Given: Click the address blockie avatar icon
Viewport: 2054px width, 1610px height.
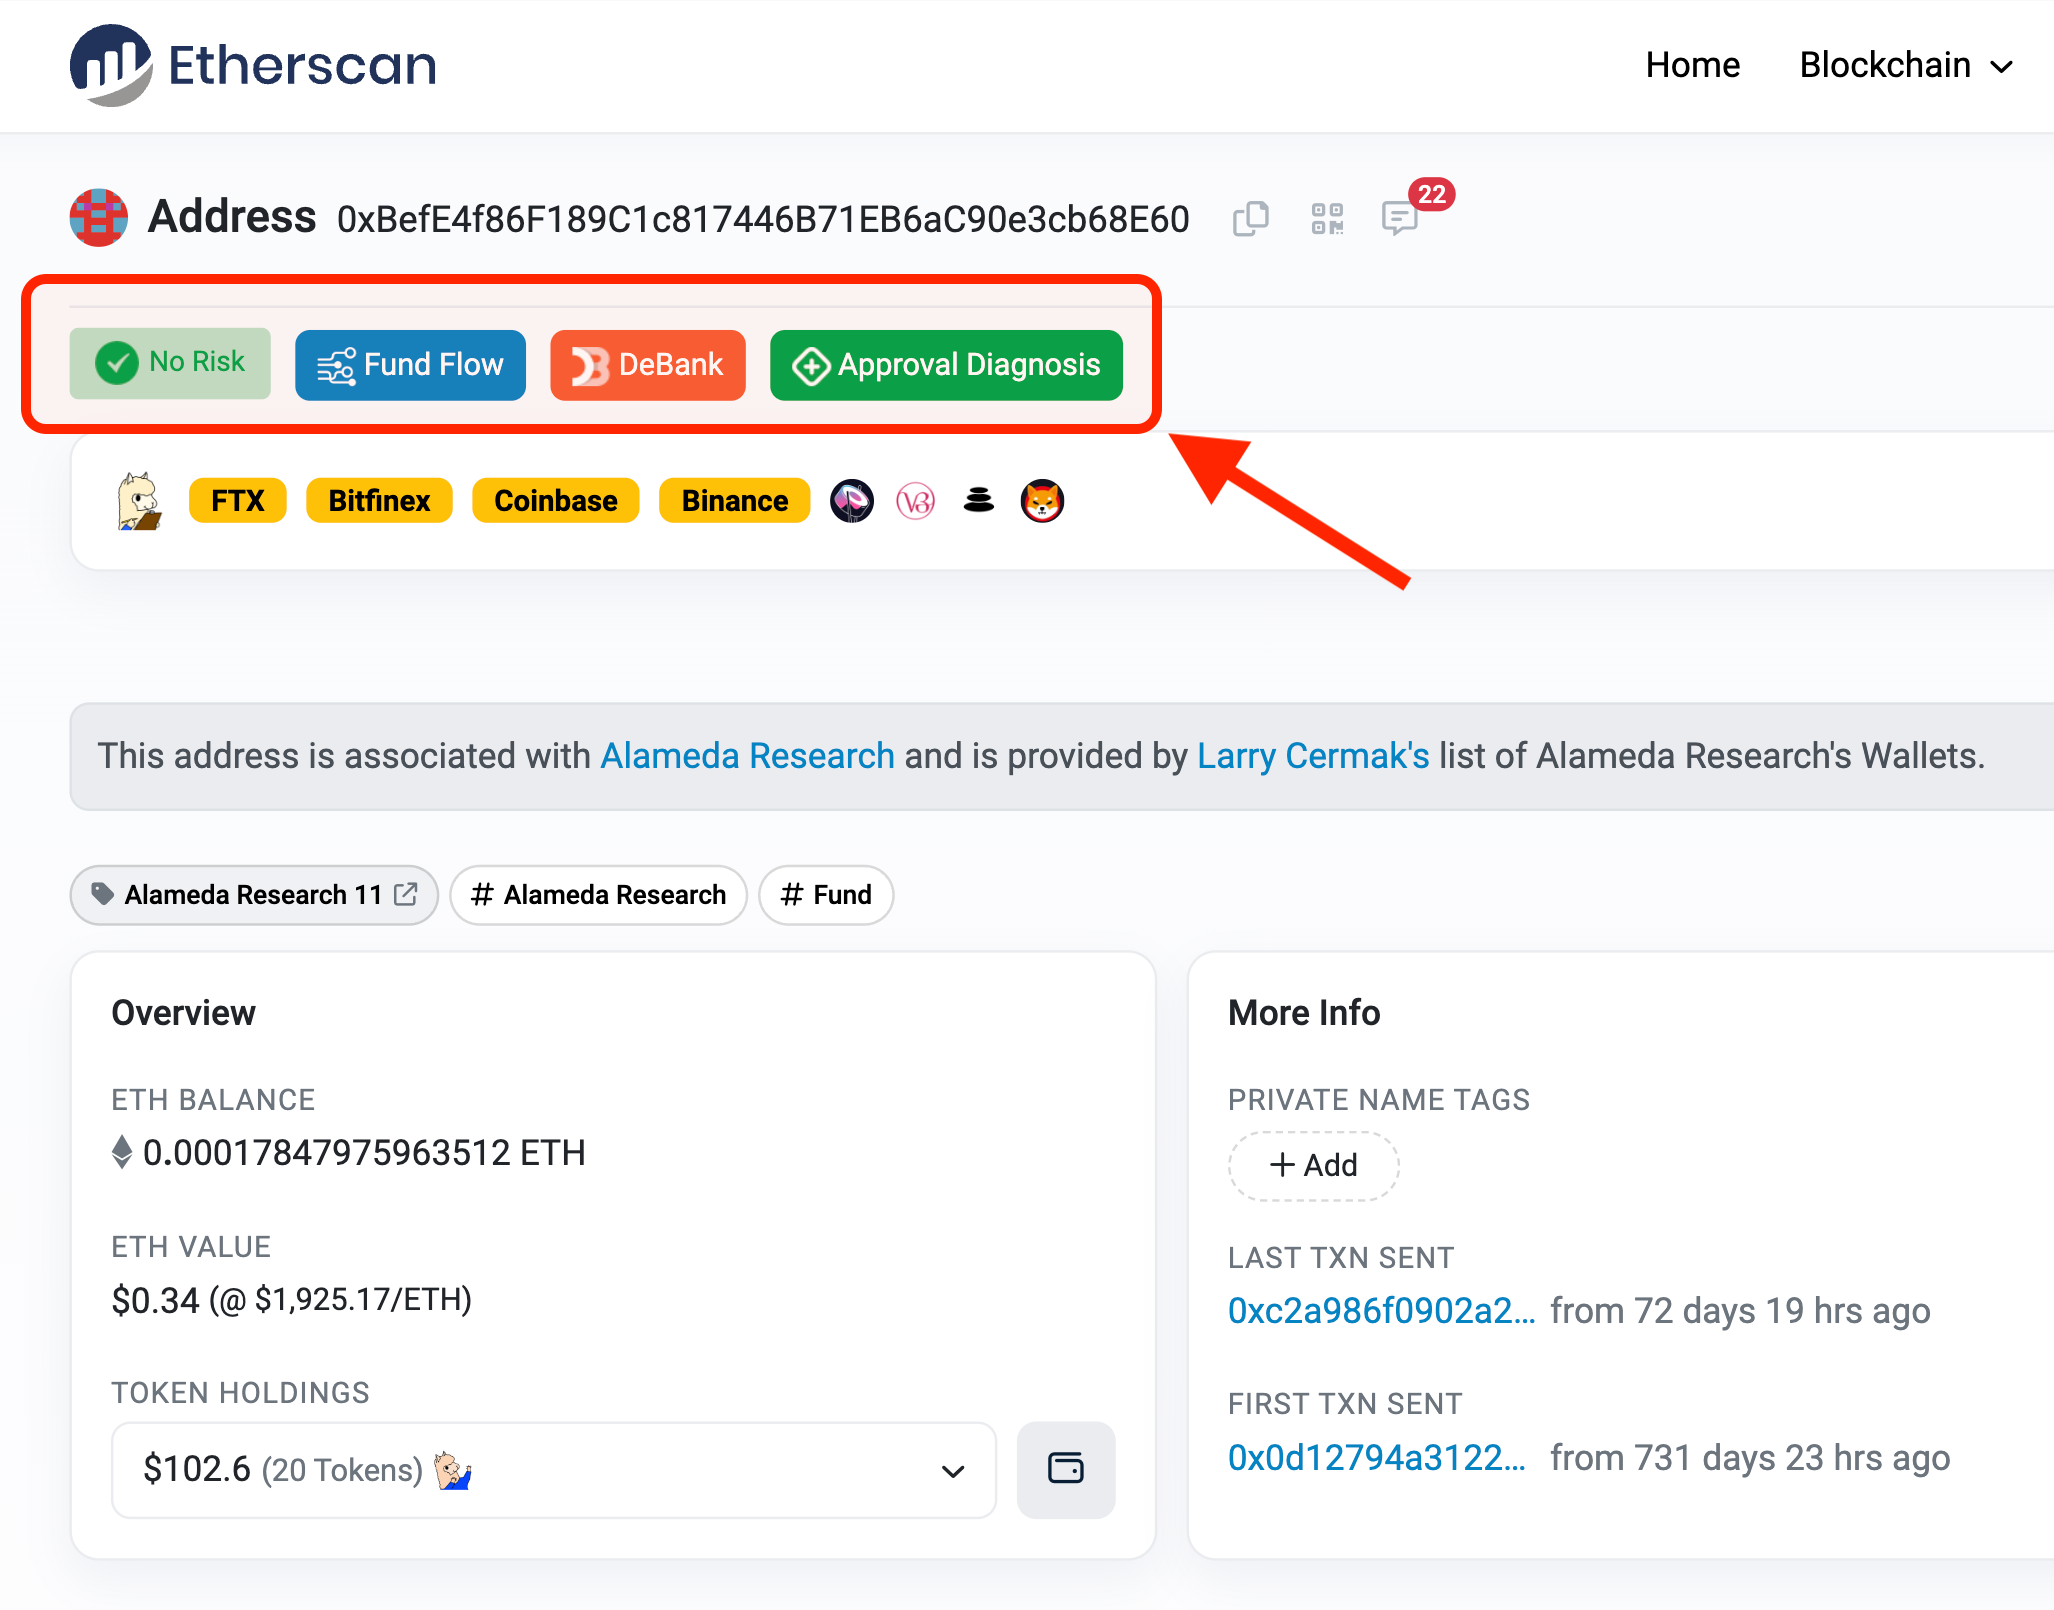Looking at the screenshot, I should click(x=98, y=217).
